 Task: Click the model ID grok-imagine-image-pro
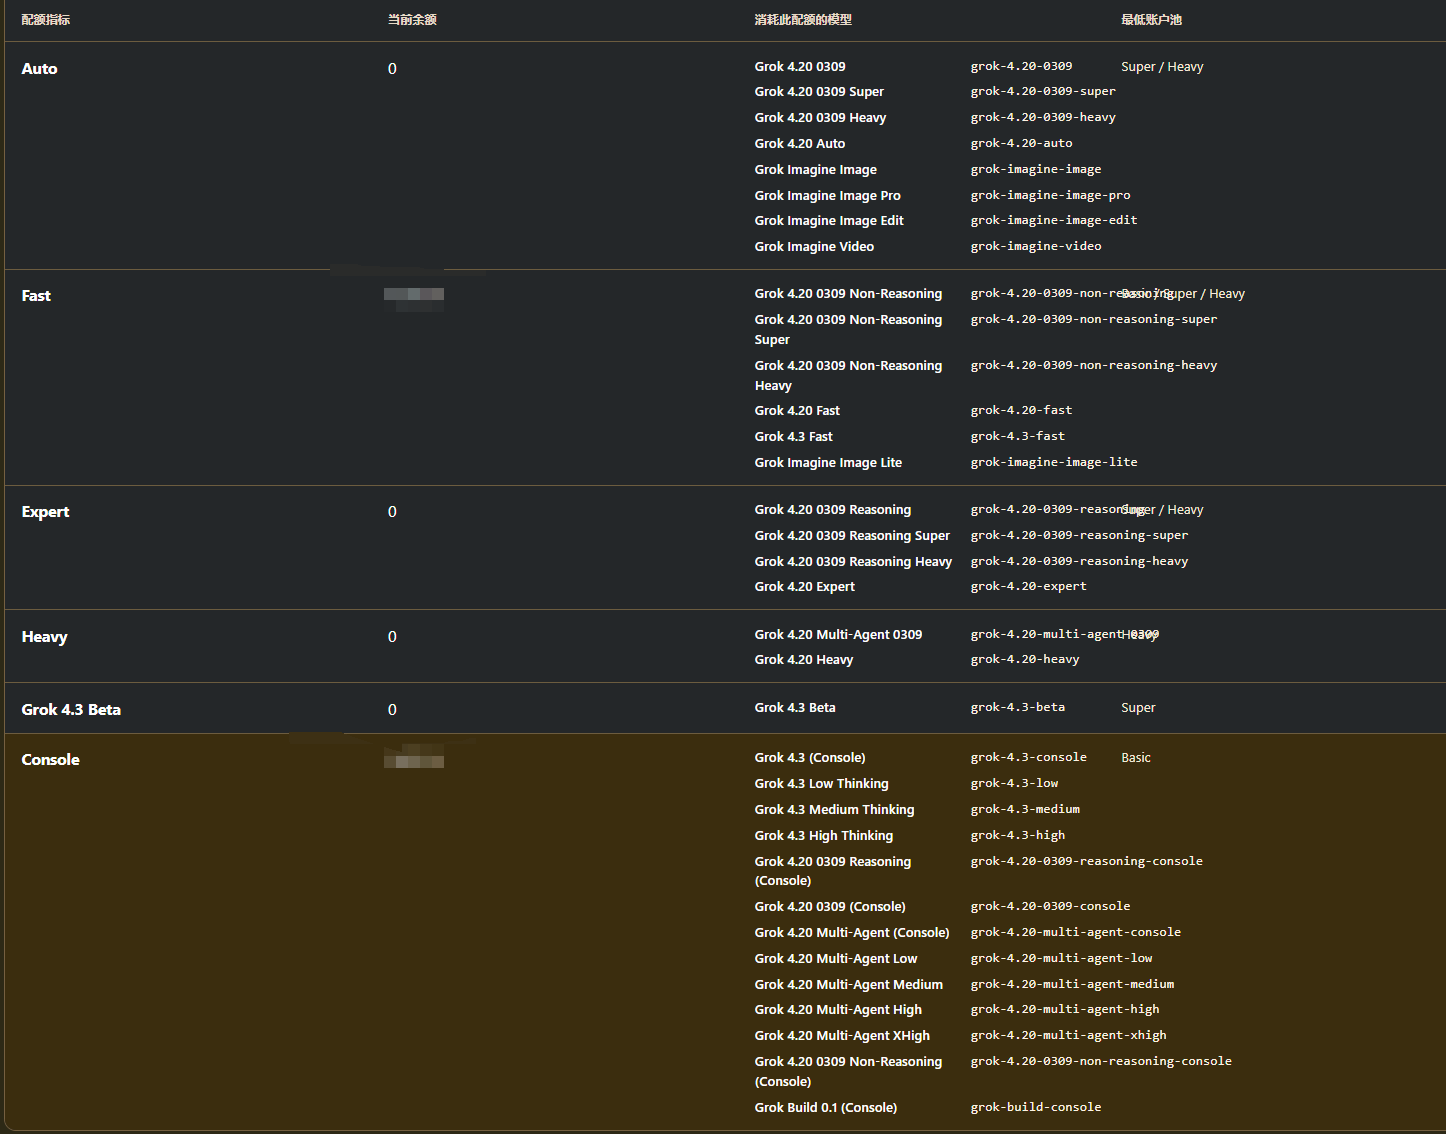[x=1050, y=195]
